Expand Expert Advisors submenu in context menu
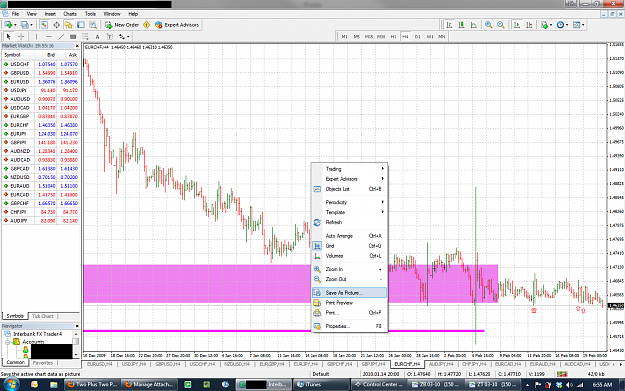The width and height of the screenshot is (625, 391). [349, 179]
